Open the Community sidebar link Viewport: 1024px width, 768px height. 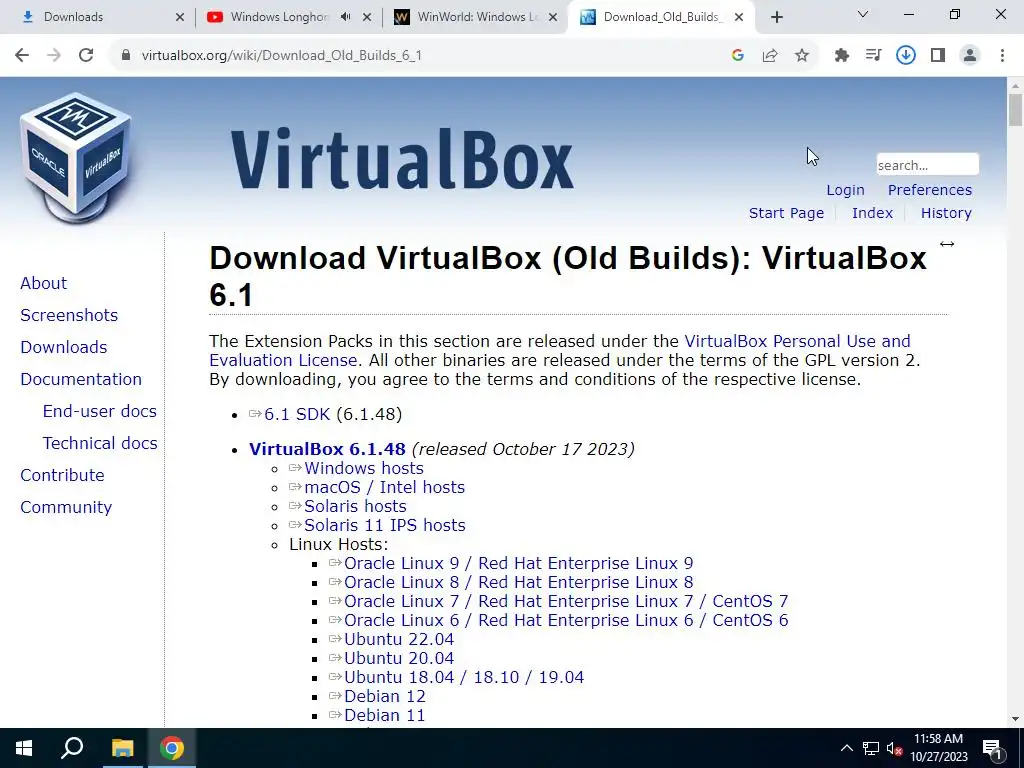[66, 507]
